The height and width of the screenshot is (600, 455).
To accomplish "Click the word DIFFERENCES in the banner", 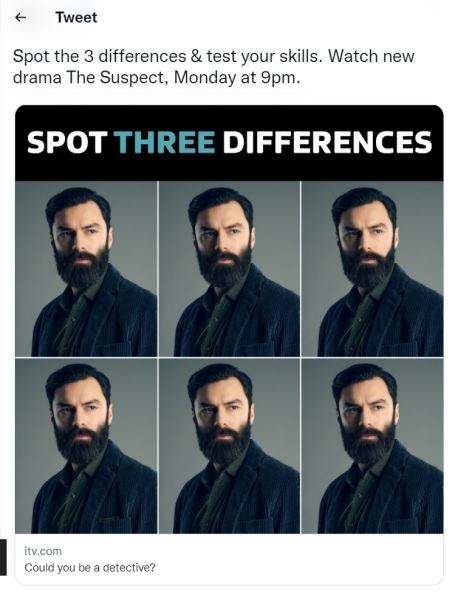I will click(328, 142).
